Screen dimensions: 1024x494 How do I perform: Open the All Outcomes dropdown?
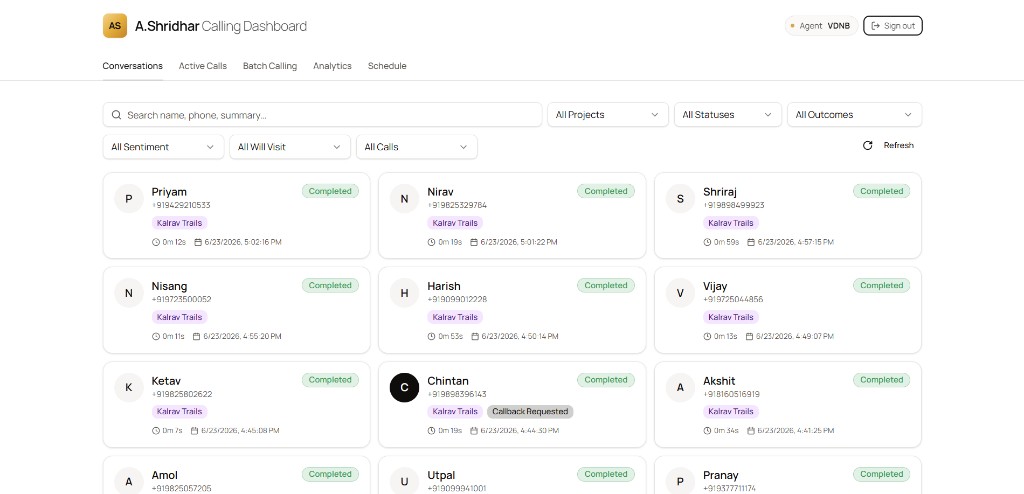(x=854, y=114)
